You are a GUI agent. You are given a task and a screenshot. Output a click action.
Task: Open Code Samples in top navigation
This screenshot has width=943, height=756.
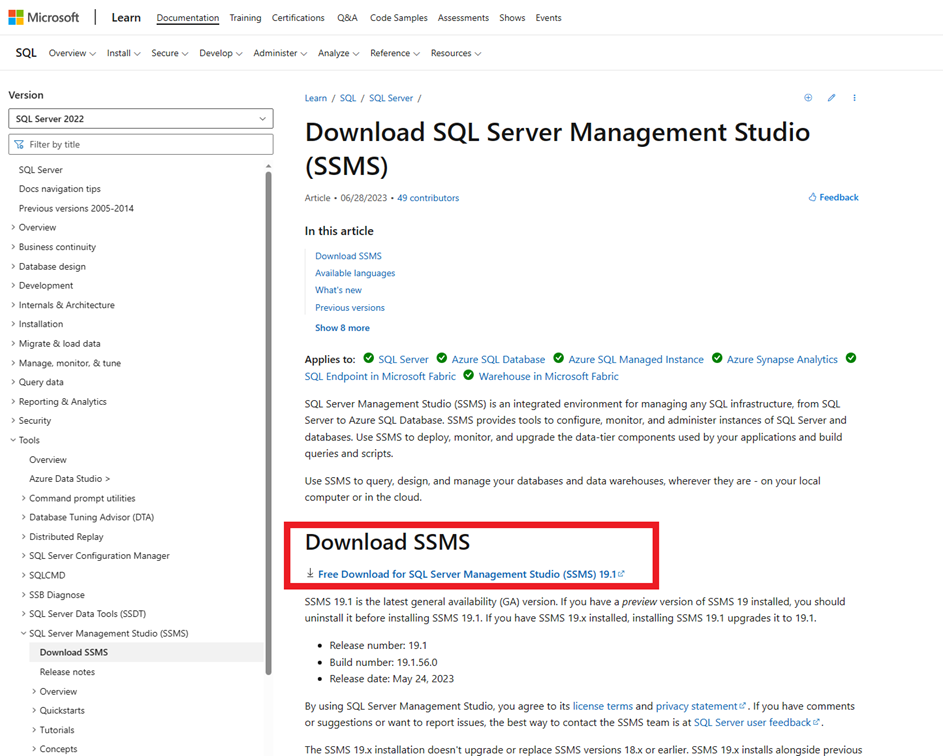click(x=399, y=18)
